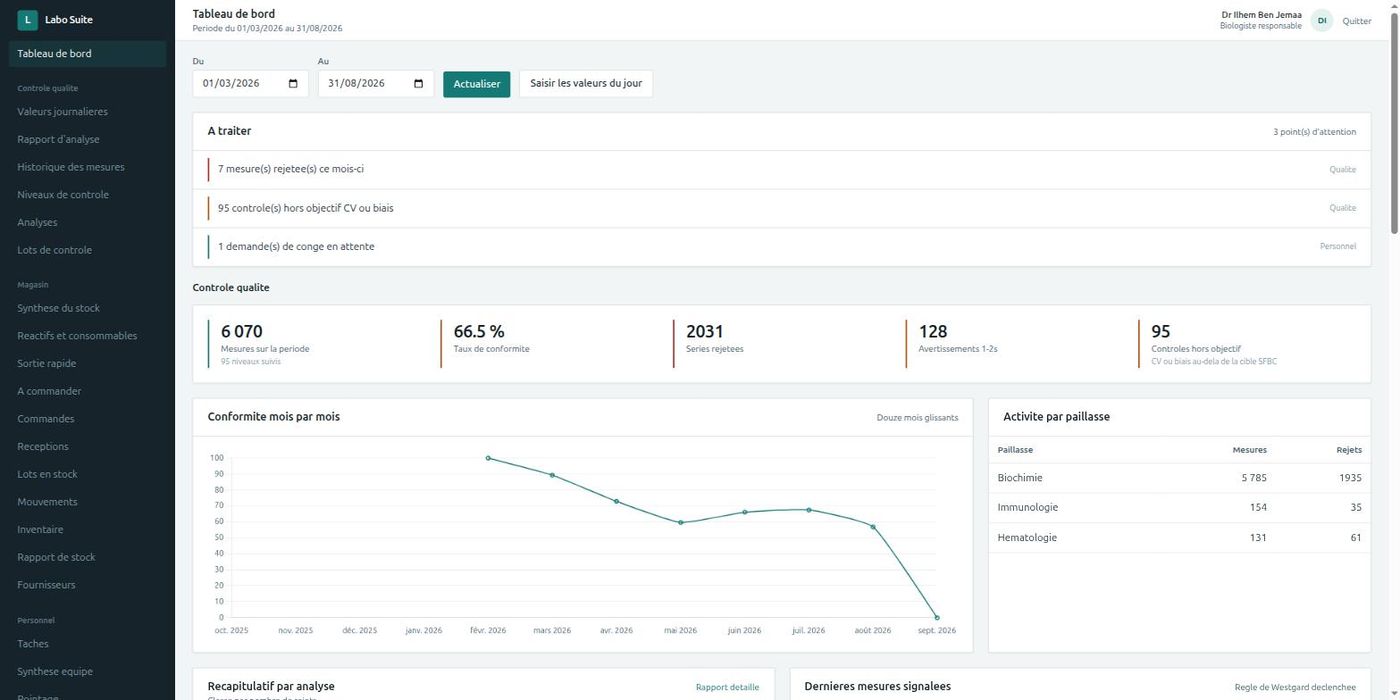
Task: Open Taches under Personnel
Action: (33, 644)
